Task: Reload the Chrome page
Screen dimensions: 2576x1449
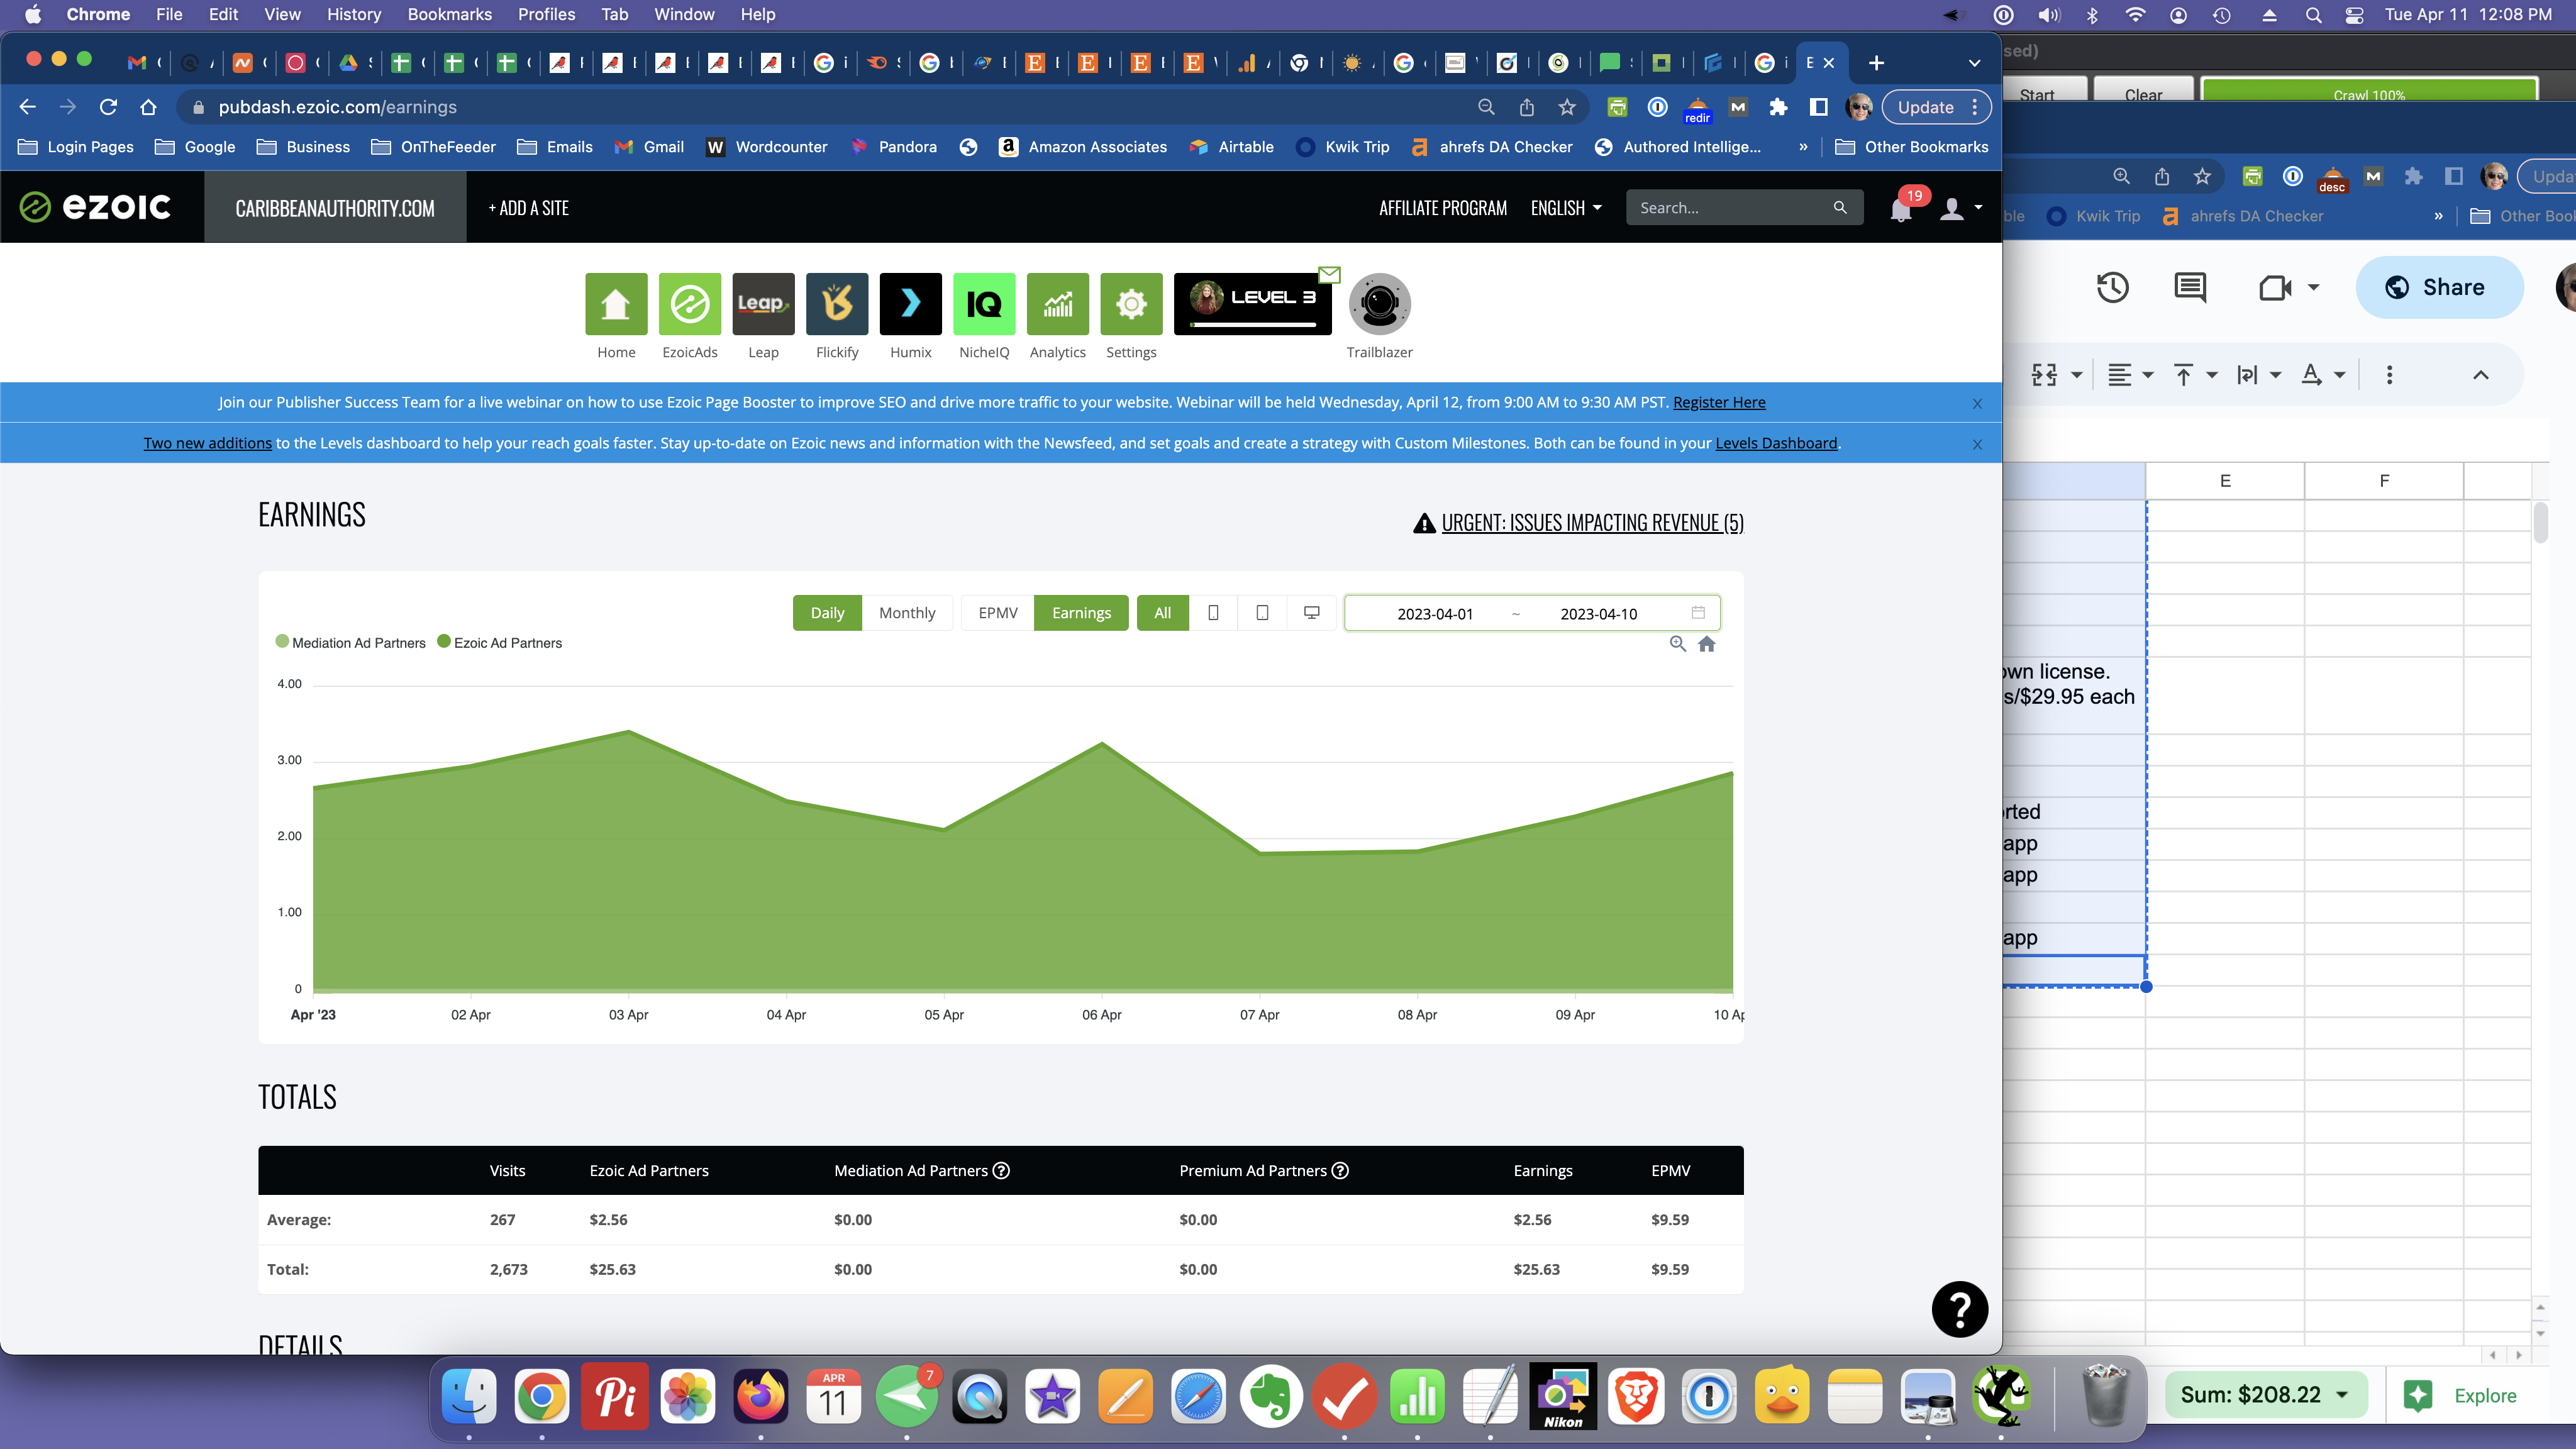Action: pos(108,107)
